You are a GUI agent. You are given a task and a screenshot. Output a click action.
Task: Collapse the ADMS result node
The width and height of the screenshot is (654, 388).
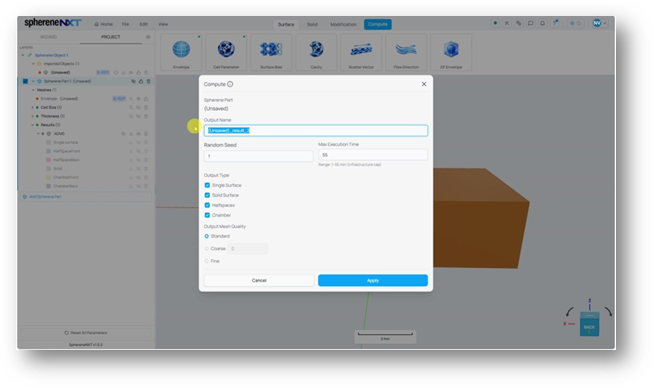(x=38, y=134)
